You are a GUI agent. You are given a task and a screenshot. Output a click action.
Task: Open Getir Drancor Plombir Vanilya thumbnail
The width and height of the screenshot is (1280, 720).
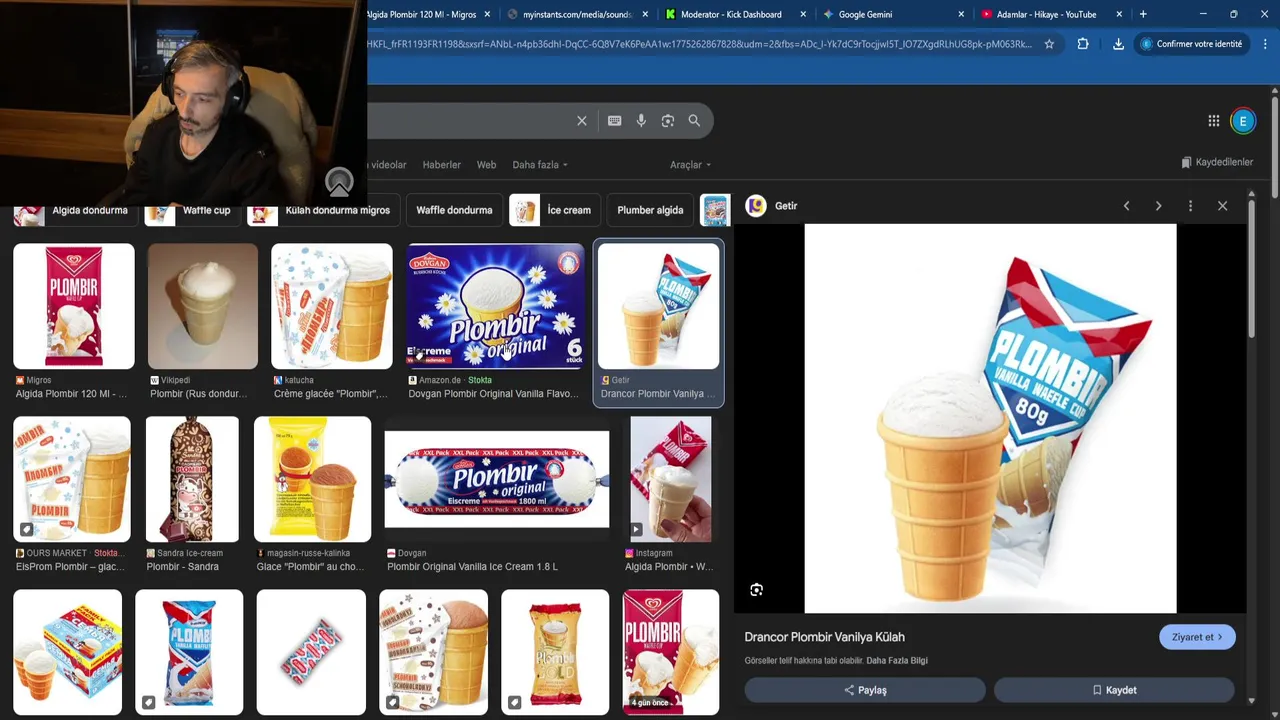[658, 306]
